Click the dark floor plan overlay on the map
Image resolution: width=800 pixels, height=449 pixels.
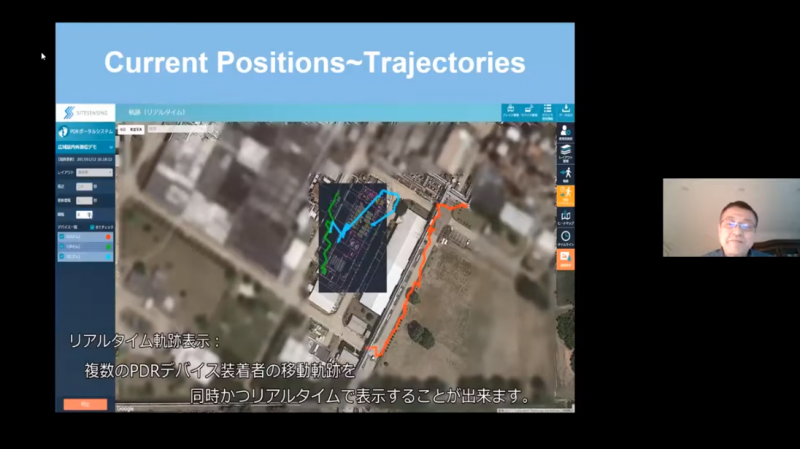click(352, 238)
